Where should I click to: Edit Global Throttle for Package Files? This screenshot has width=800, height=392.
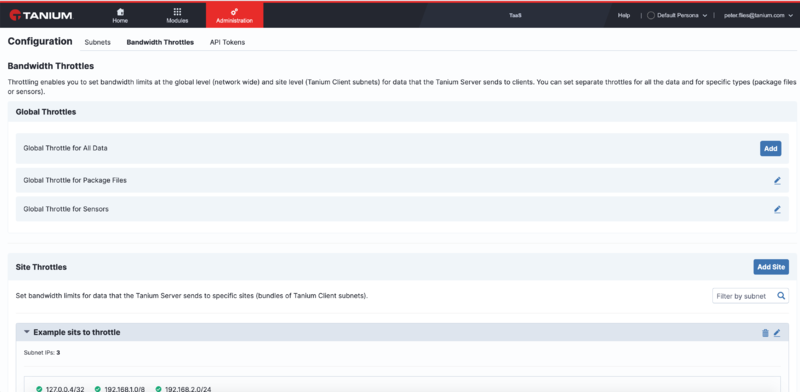pos(777,180)
